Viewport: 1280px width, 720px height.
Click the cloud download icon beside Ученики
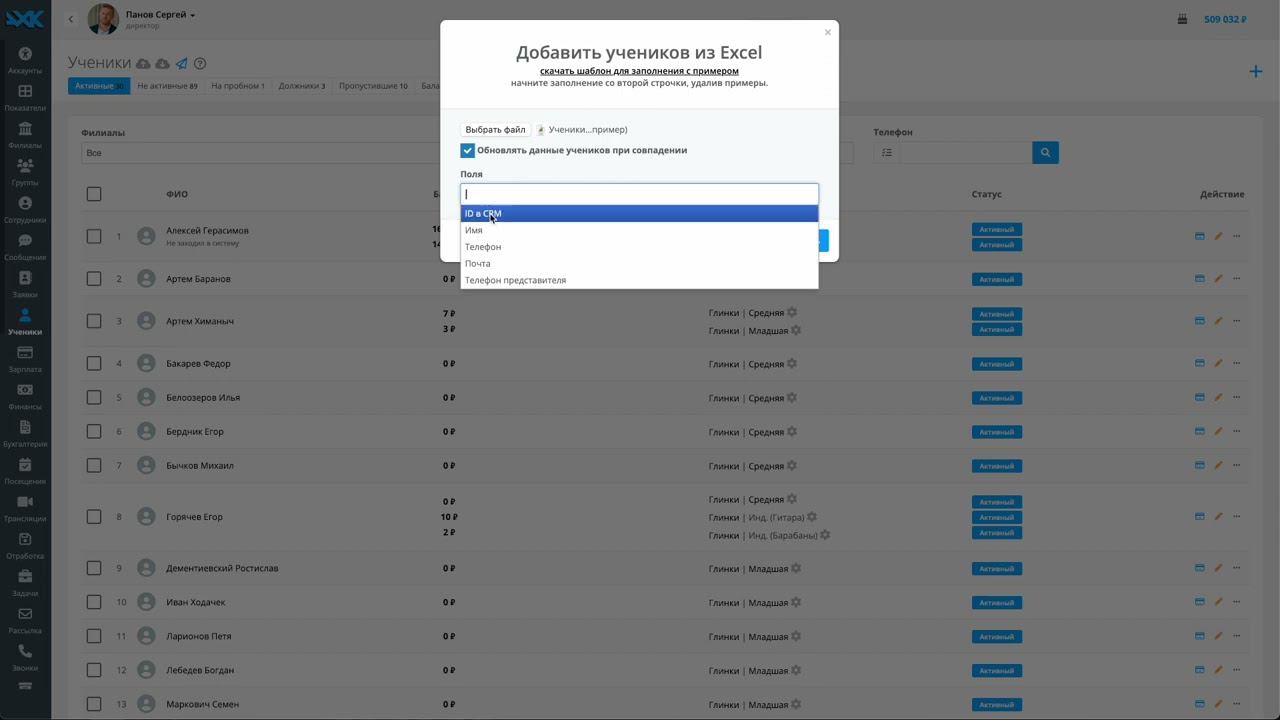162,63
